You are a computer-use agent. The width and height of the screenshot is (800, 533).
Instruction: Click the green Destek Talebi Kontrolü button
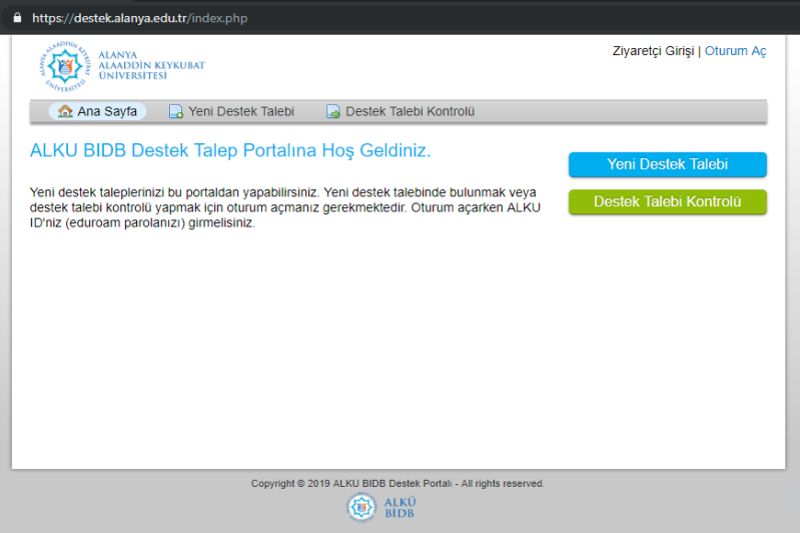667,201
